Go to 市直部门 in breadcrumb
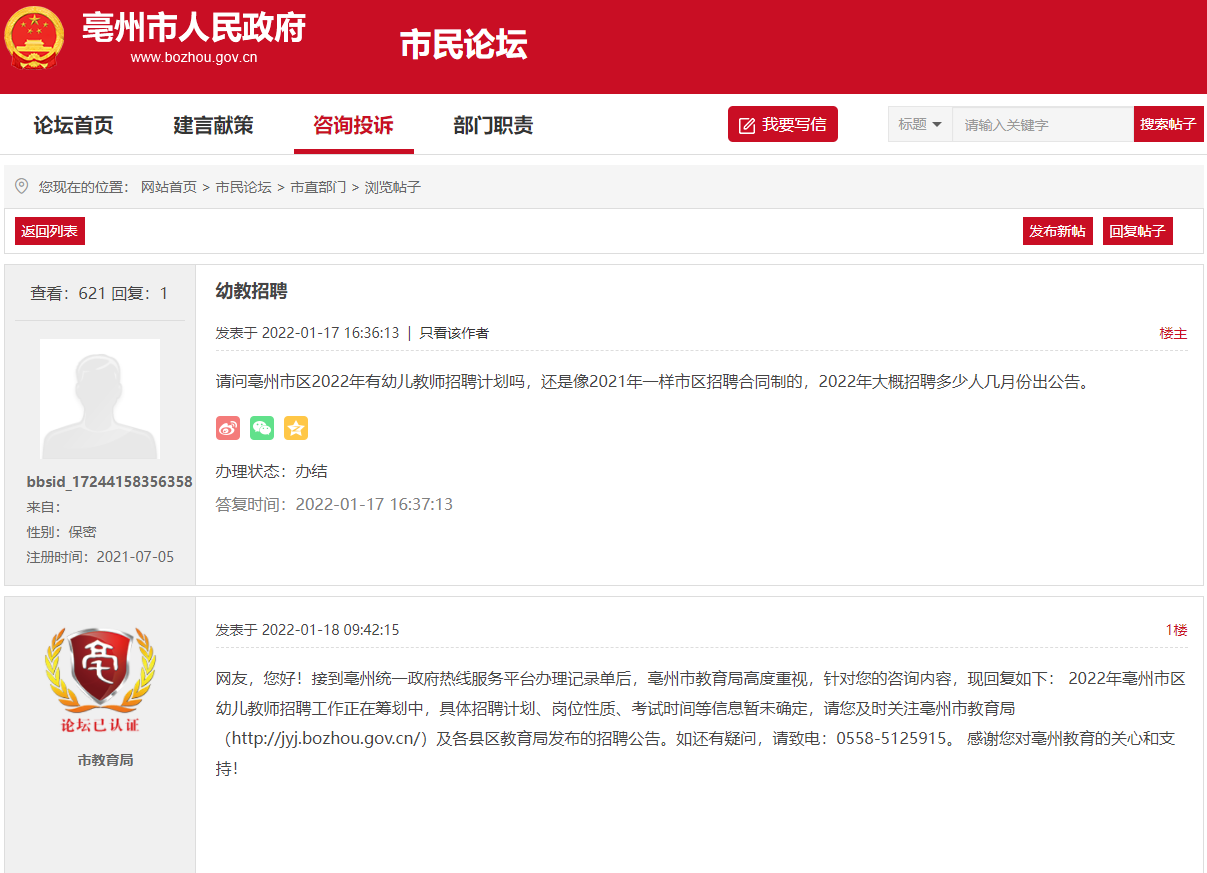Image resolution: width=1207 pixels, height=873 pixels. point(318,187)
